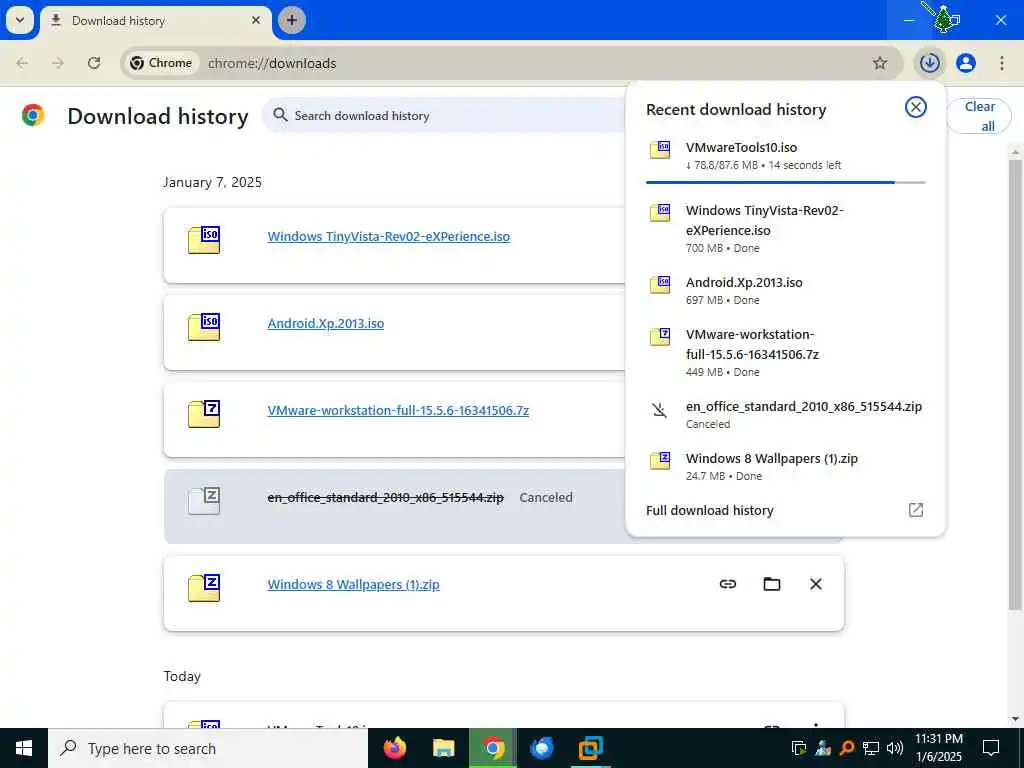Click the 7z archive icon for VMware-workstation

[x=204, y=413]
